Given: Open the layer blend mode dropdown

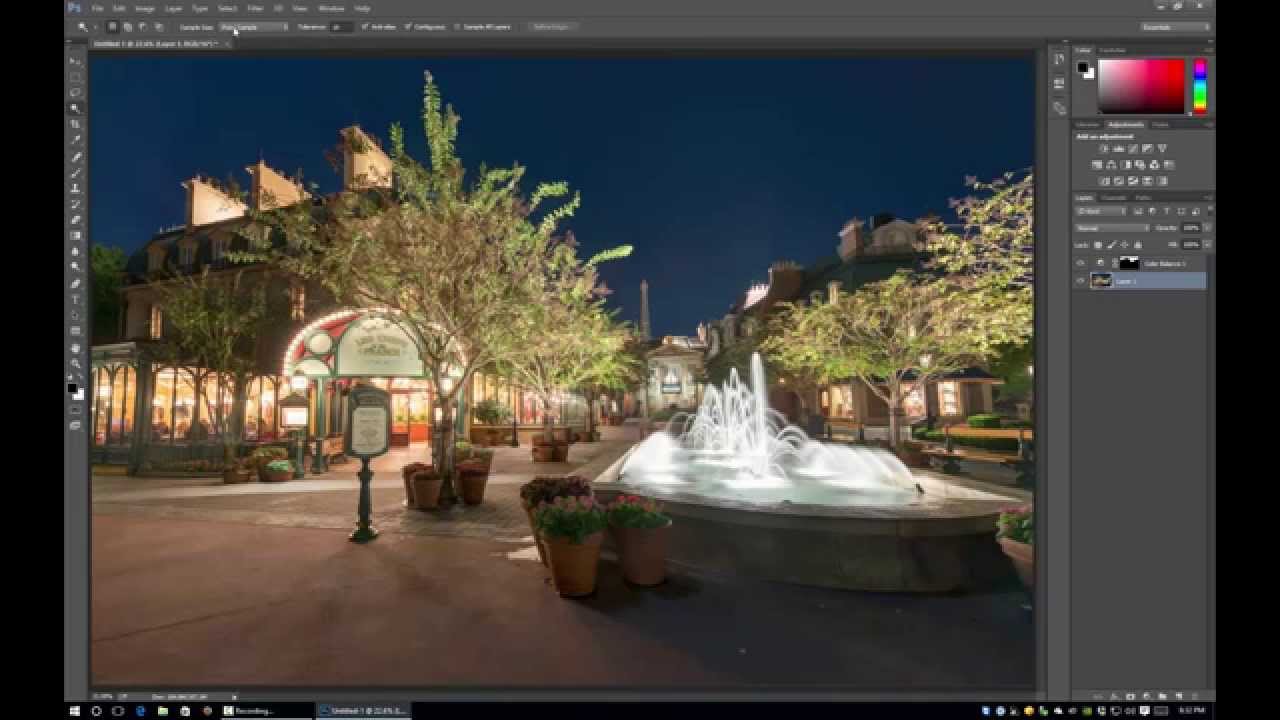Looking at the screenshot, I should (x=1113, y=228).
